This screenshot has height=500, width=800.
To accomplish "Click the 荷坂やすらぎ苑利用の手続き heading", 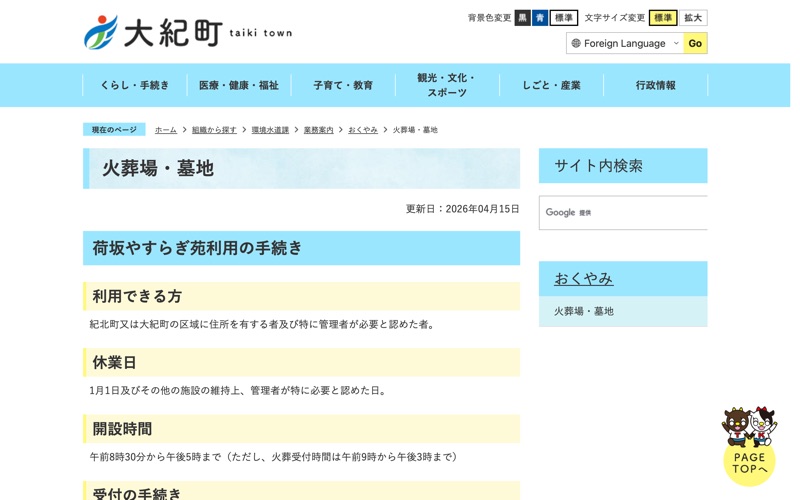I will click(302, 248).
